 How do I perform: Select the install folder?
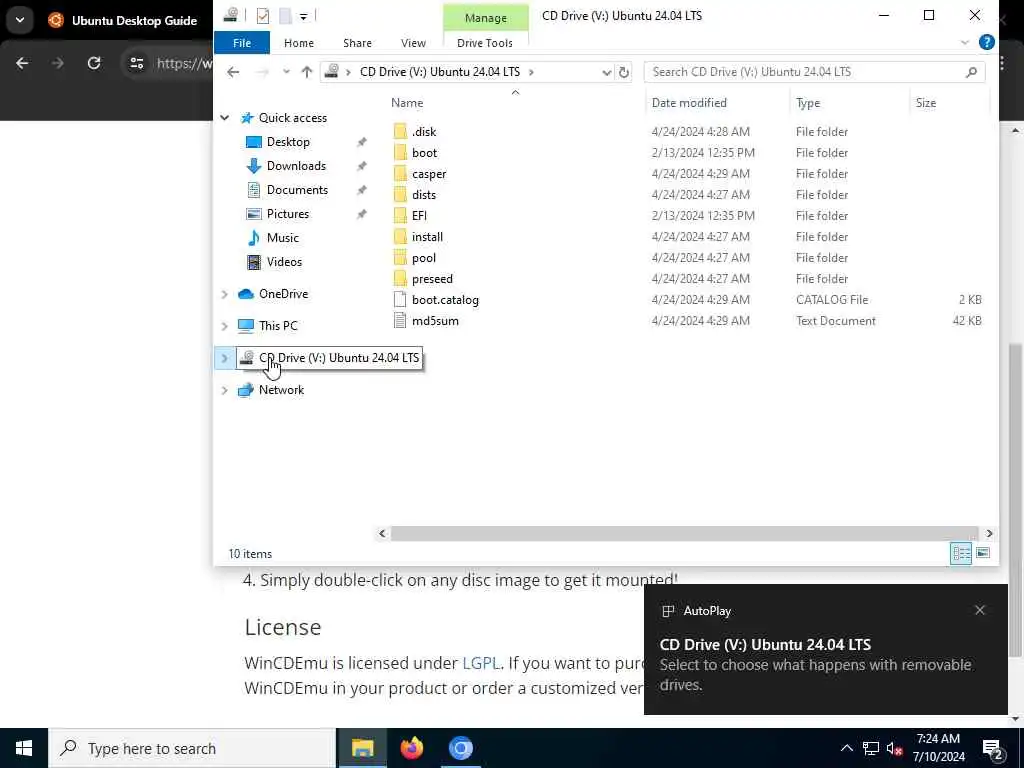(427, 236)
